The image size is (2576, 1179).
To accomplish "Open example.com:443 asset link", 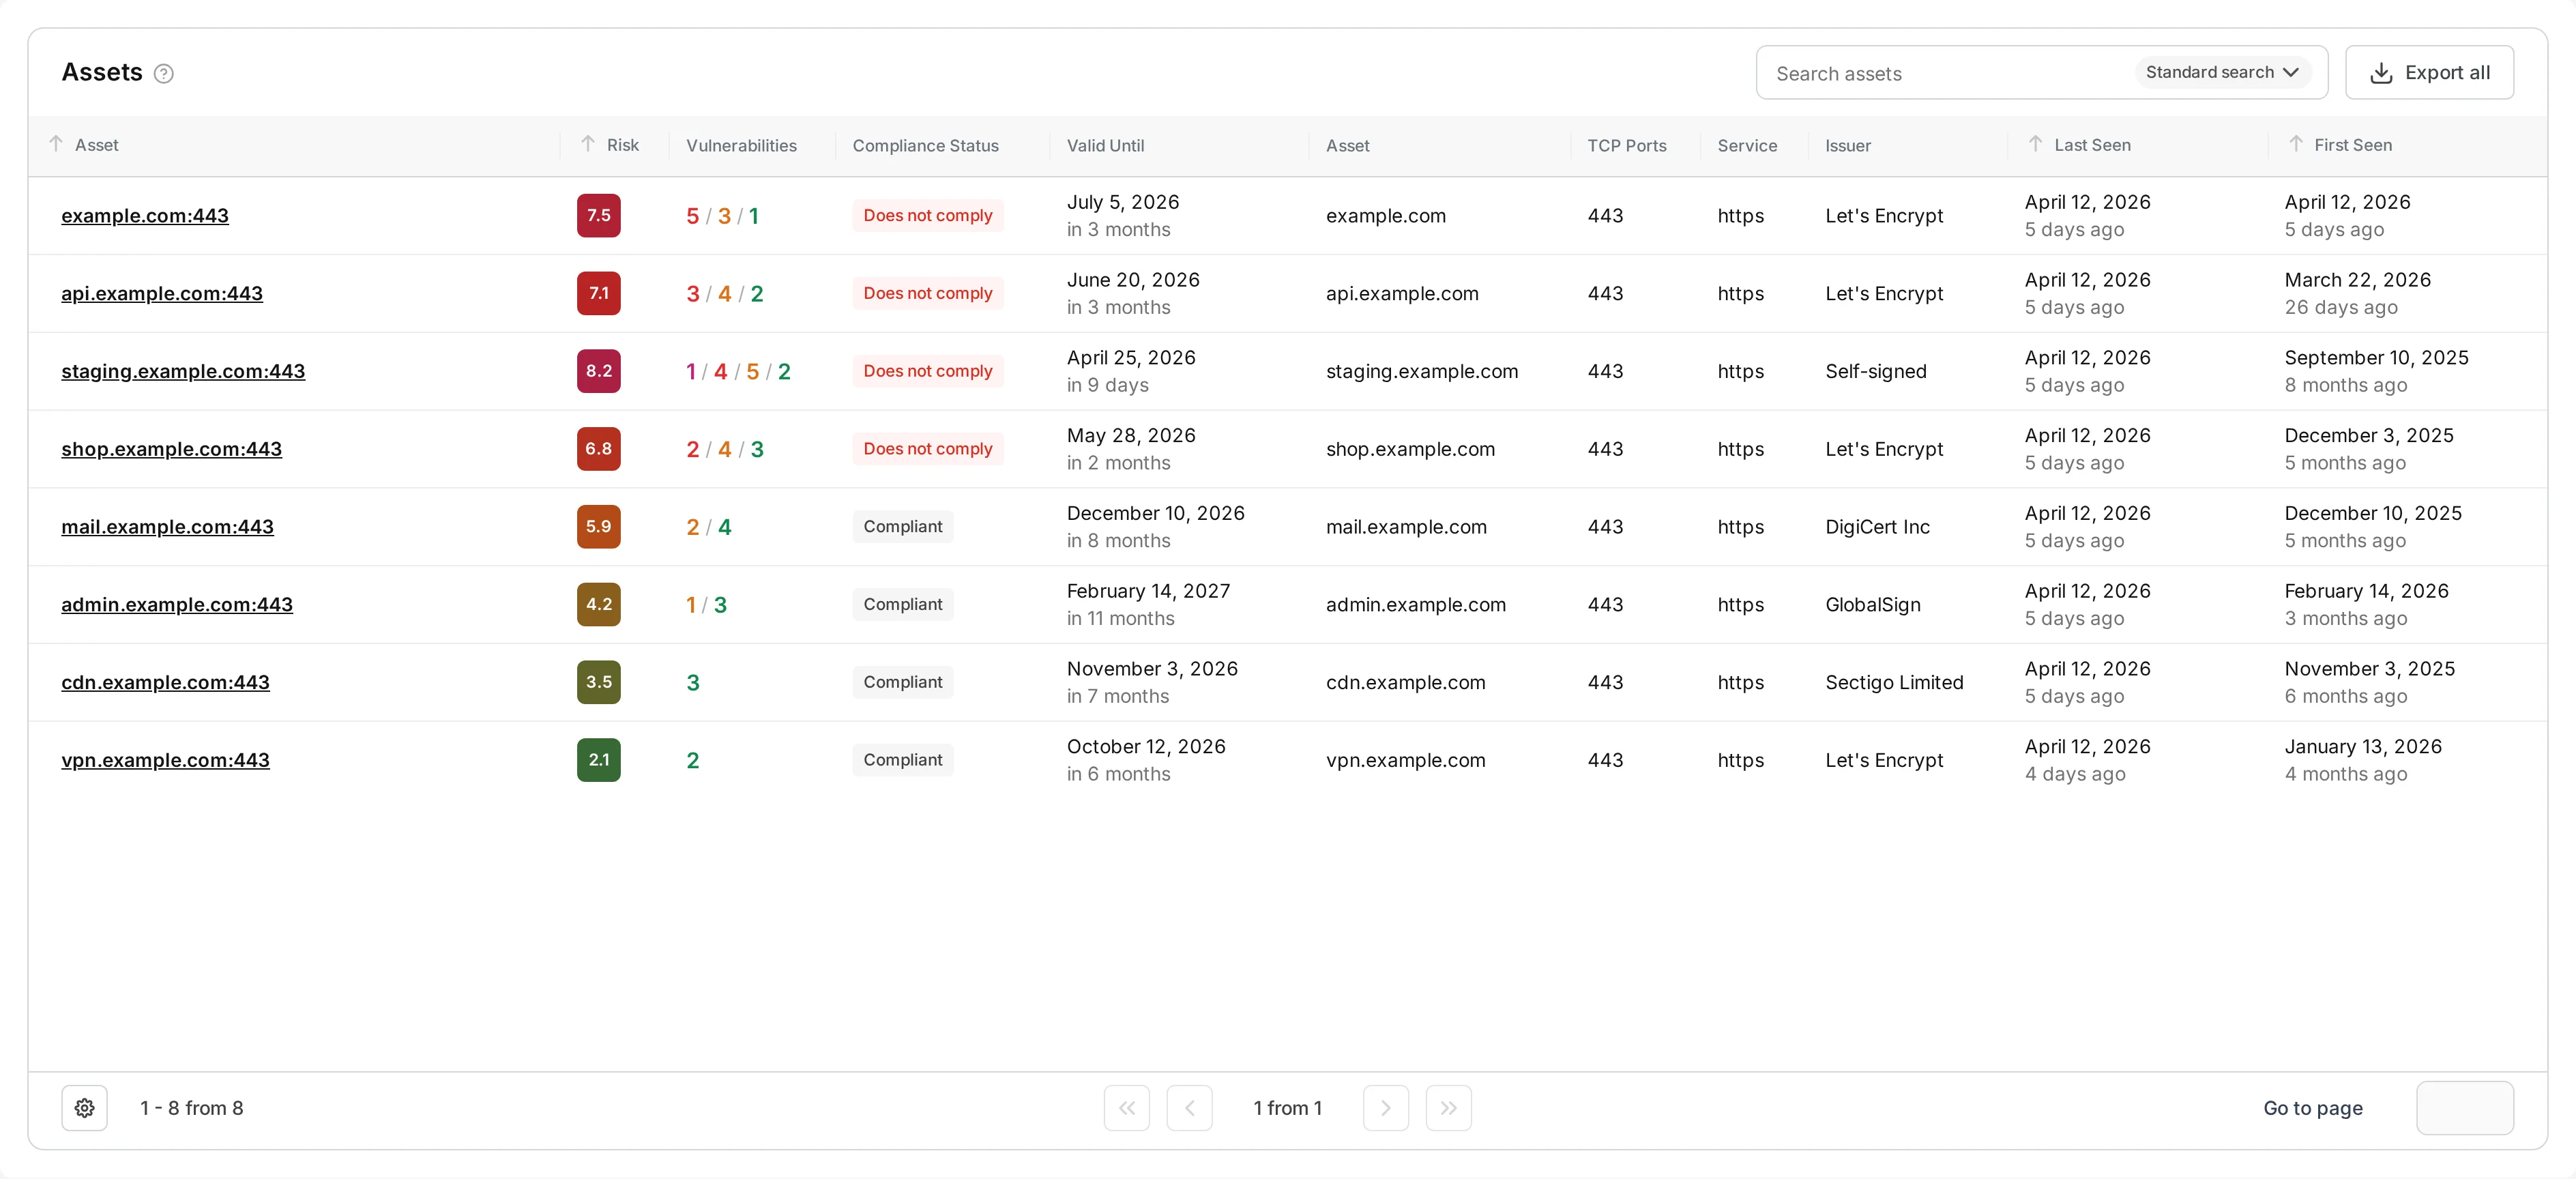I will [x=145, y=216].
